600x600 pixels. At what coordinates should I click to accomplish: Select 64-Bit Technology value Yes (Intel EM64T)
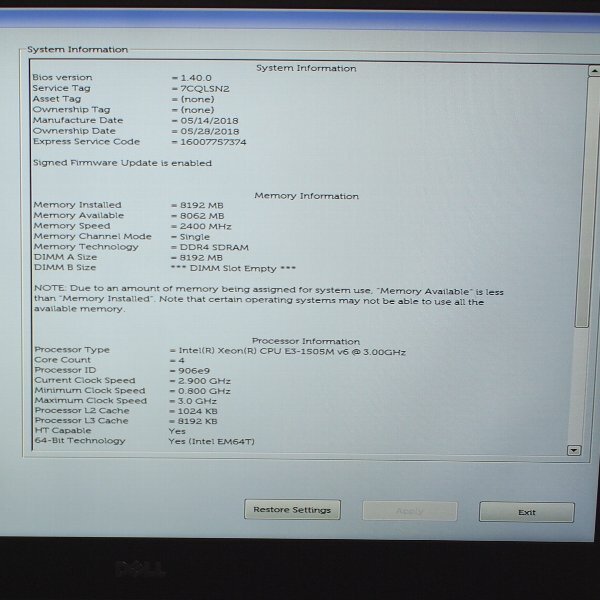point(212,441)
